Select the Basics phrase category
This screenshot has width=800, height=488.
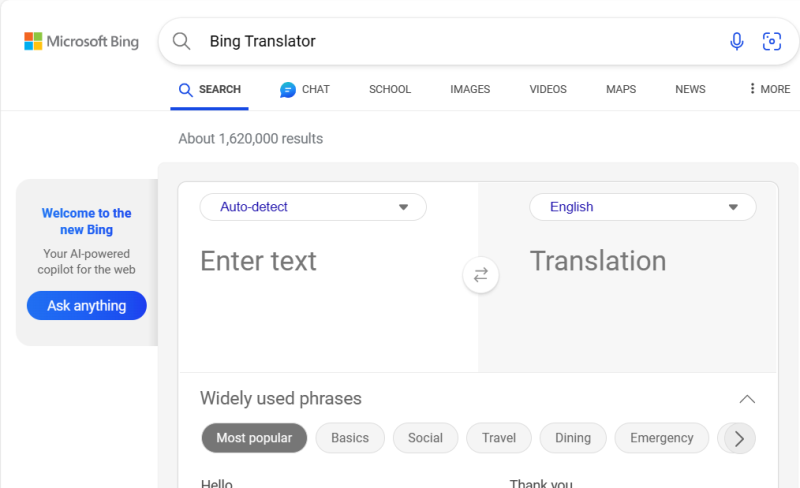[x=350, y=438]
